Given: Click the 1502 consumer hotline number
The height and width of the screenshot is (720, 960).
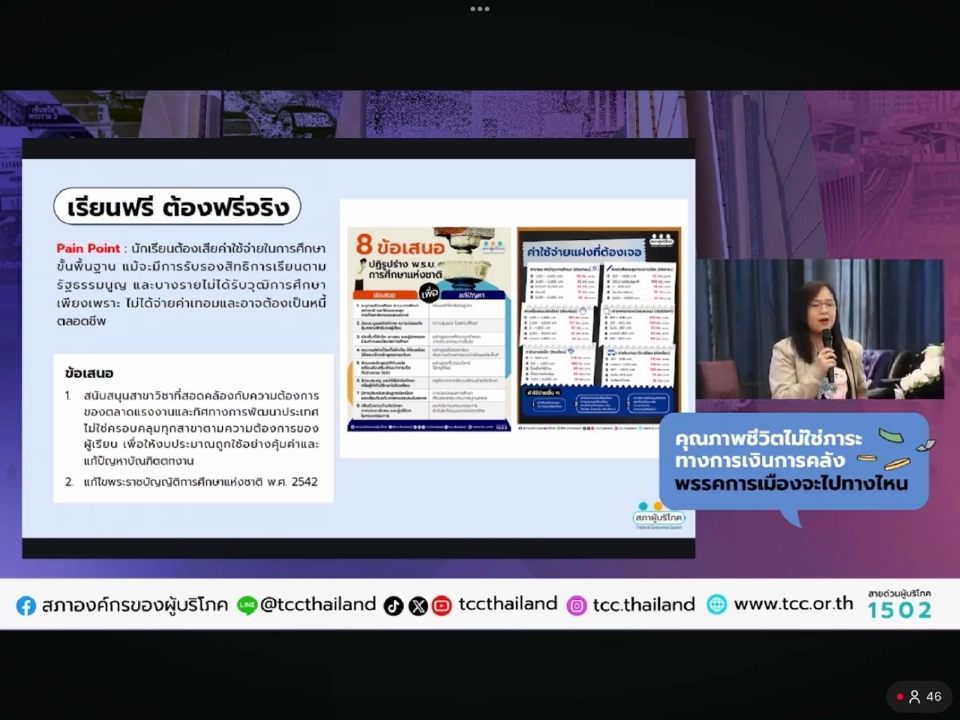Looking at the screenshot, I should point(899,610).
